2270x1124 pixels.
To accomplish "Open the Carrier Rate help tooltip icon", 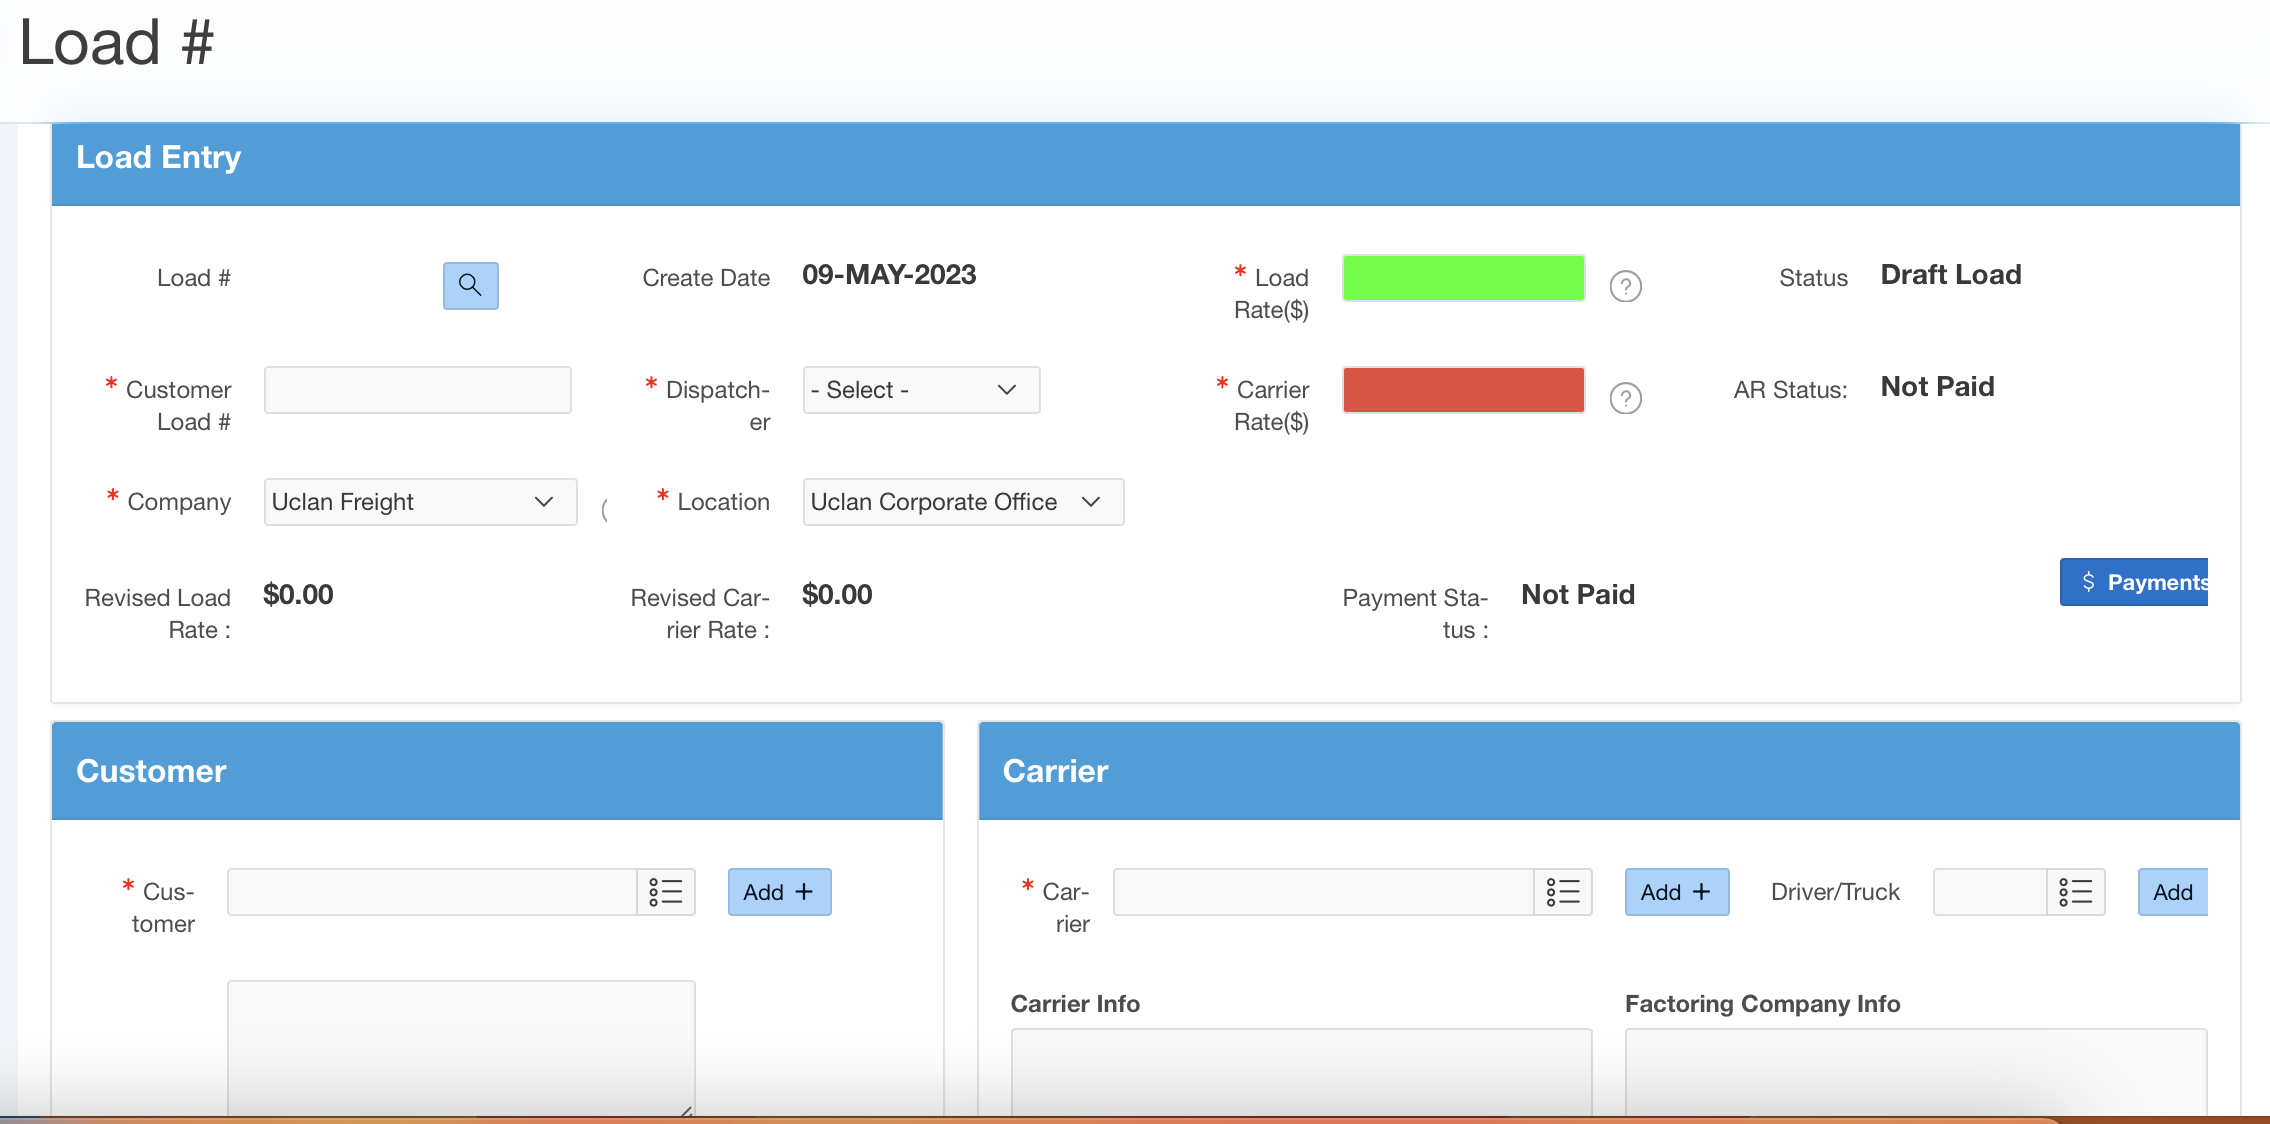I will click(x=1625, y=398).
